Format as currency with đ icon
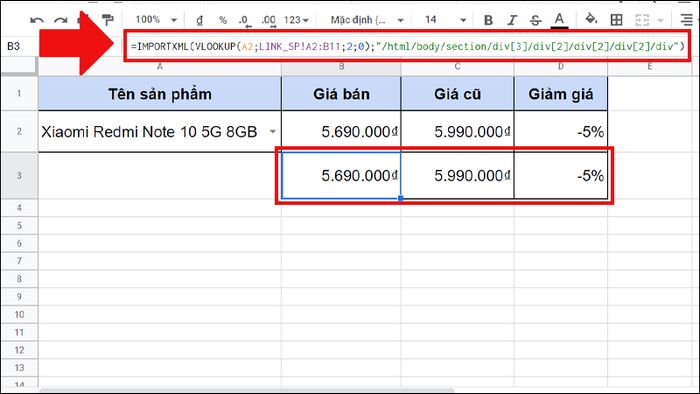 point(200,20)
